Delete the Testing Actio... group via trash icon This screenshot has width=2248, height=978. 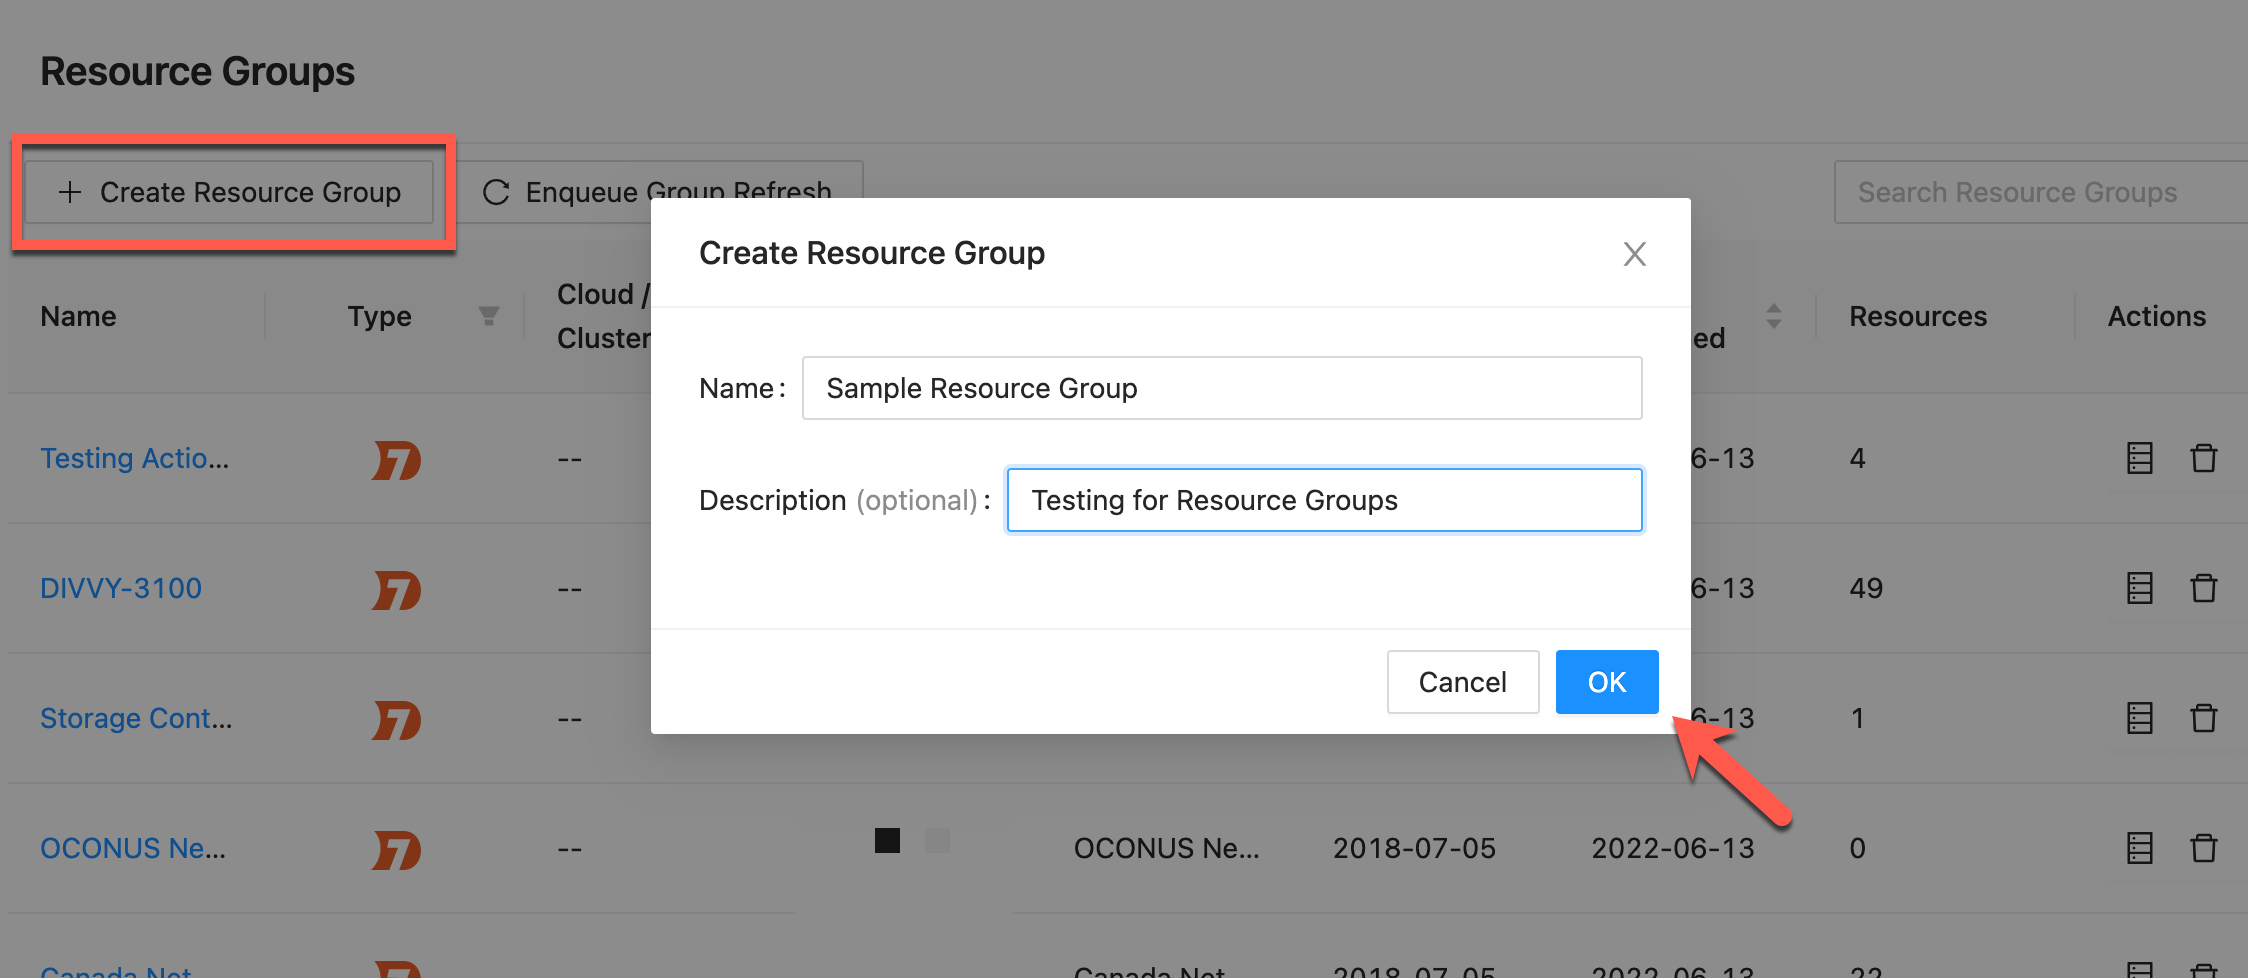coord(2204,458)
